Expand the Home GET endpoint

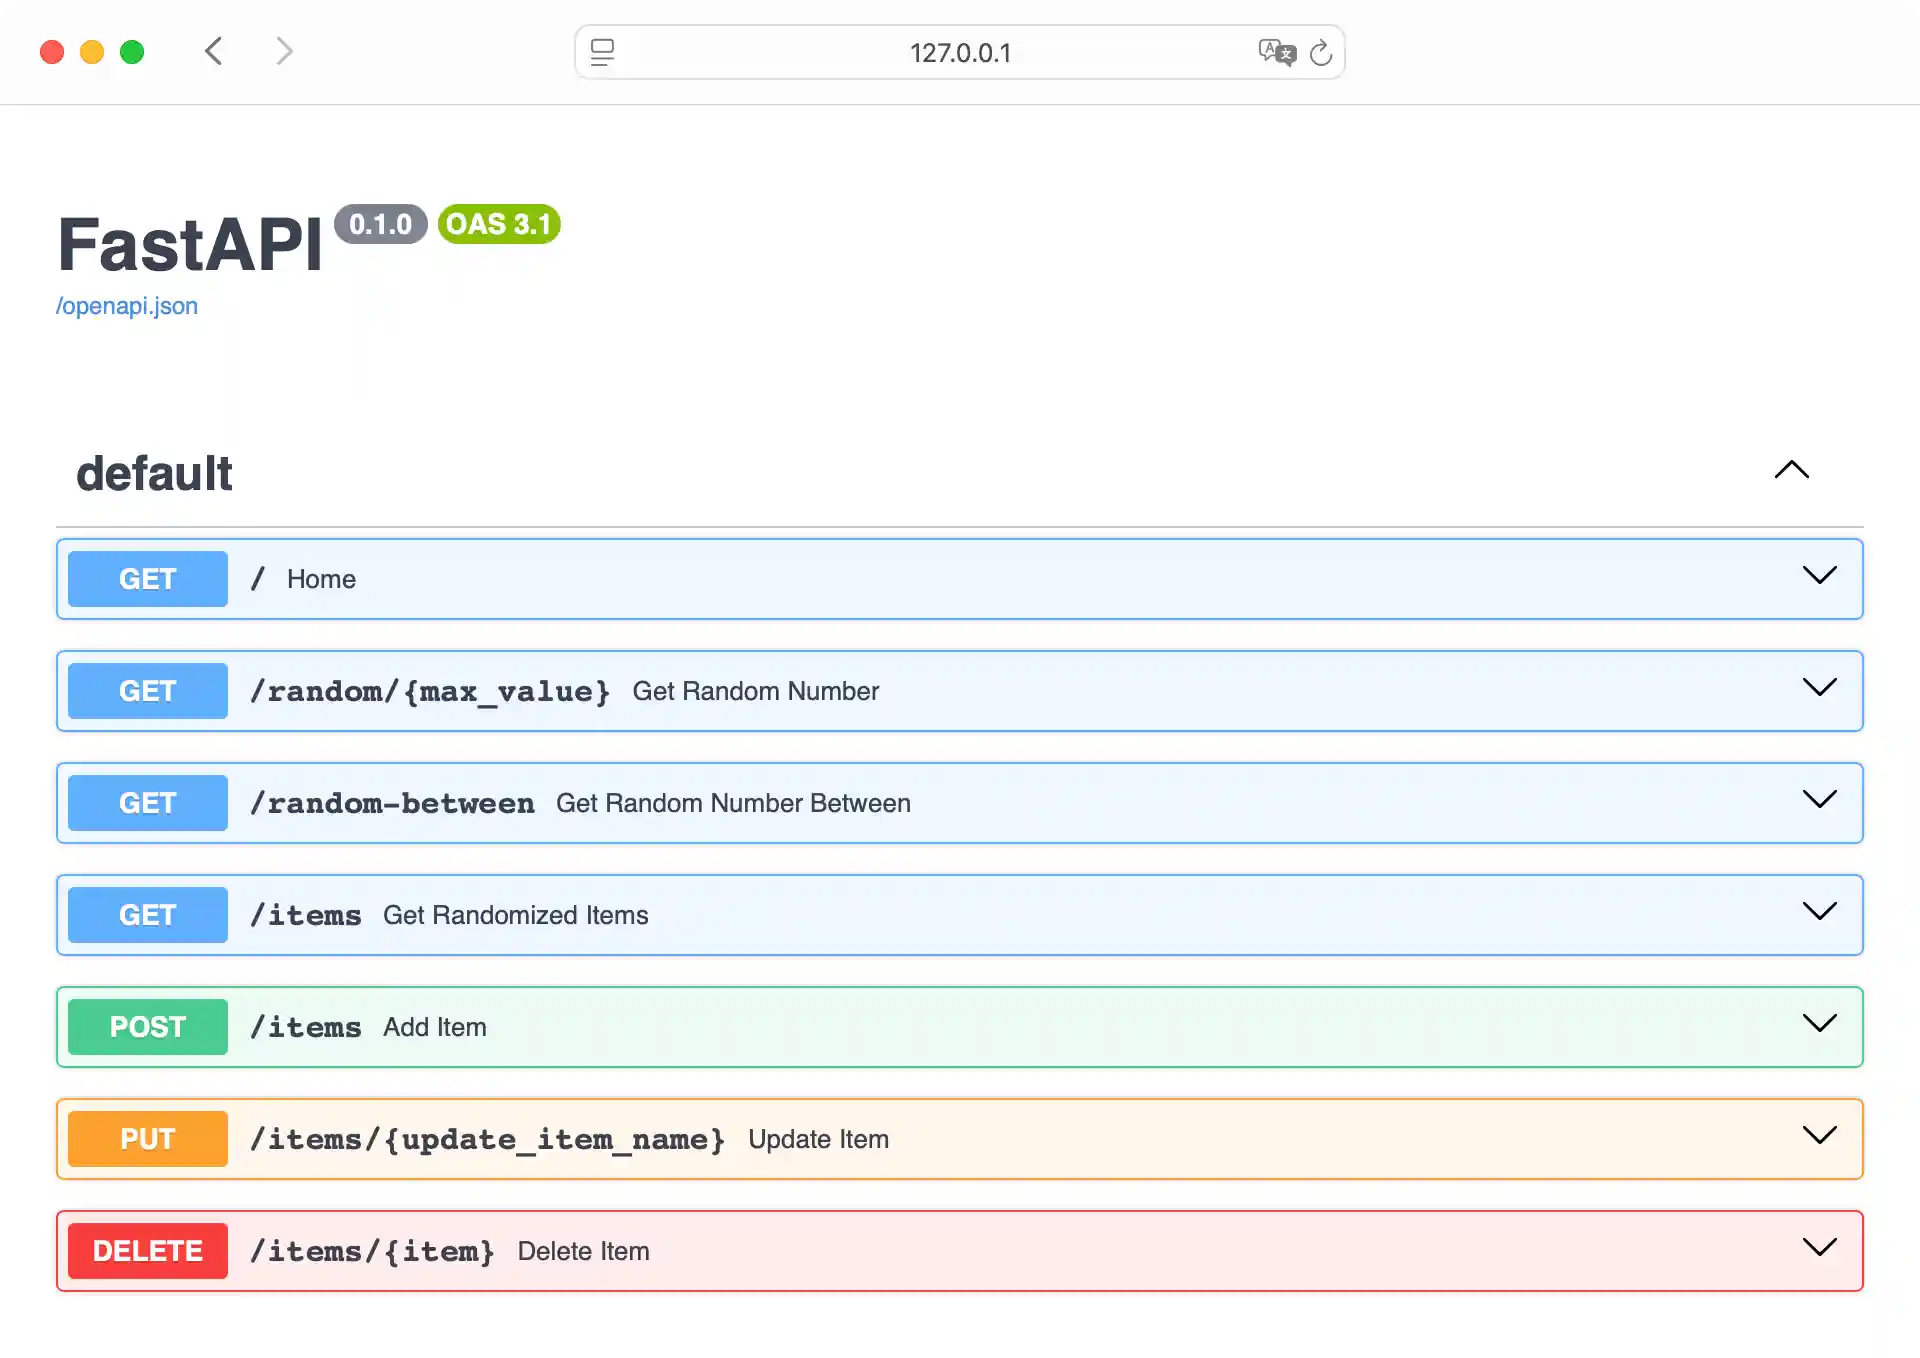[x=1819, y=575]
